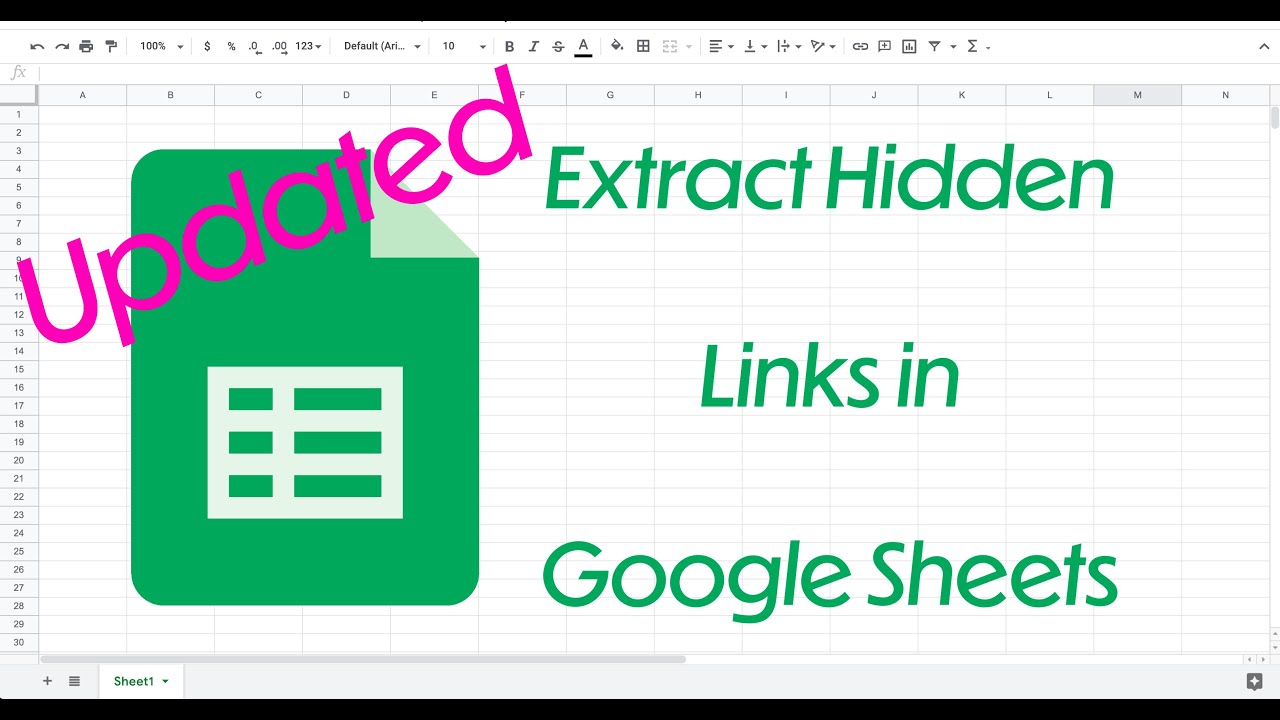This screenshot has width=1280, height=720.
Task: Open the Sheet1 tab options arrow
Action: pos(165,682)
